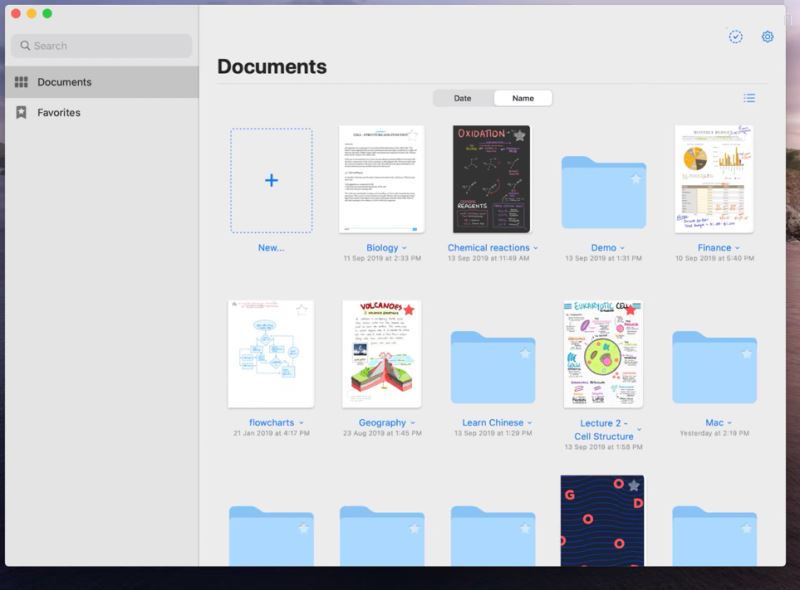Open the Finance document thumbnail

pyautogui.click(x=713, y=179)
